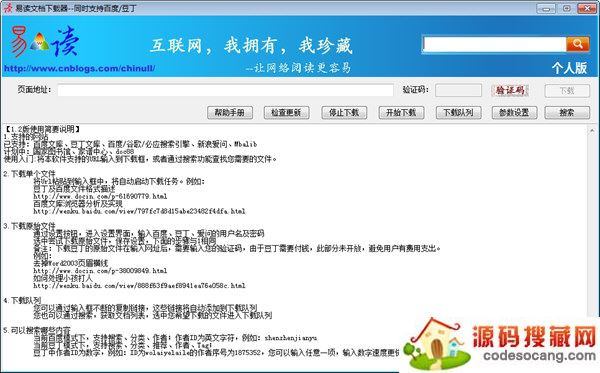
Task: Click the docin.com p-61690779 example URL text
Action: click(100, 196)
